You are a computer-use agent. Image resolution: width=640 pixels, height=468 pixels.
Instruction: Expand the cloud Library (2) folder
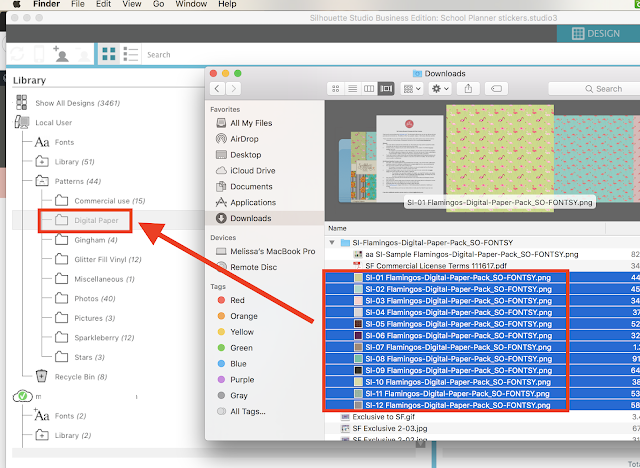pyautogui.click(x=42, y=435)
